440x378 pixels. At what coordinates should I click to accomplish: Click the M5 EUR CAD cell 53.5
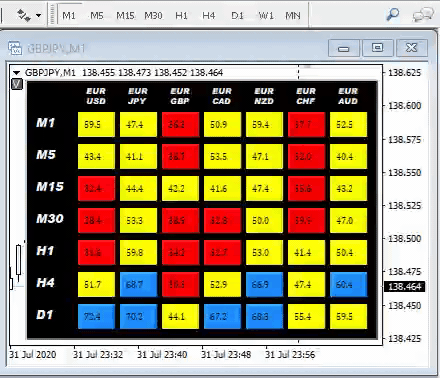222,156
